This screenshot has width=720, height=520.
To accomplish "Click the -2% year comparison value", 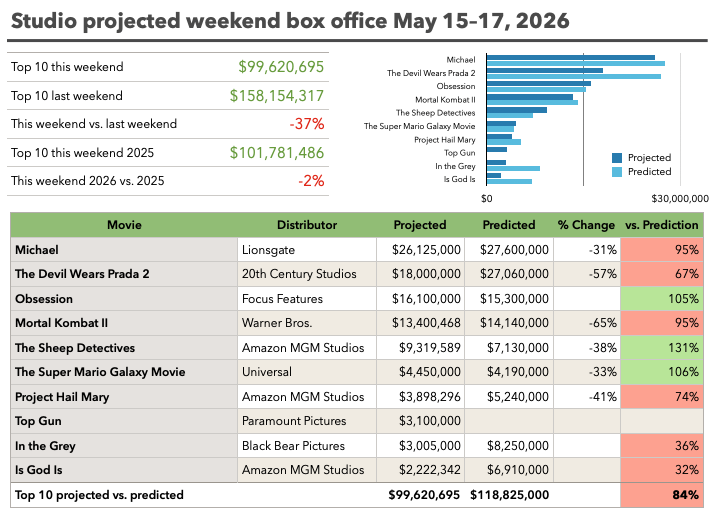I will 311,181.
